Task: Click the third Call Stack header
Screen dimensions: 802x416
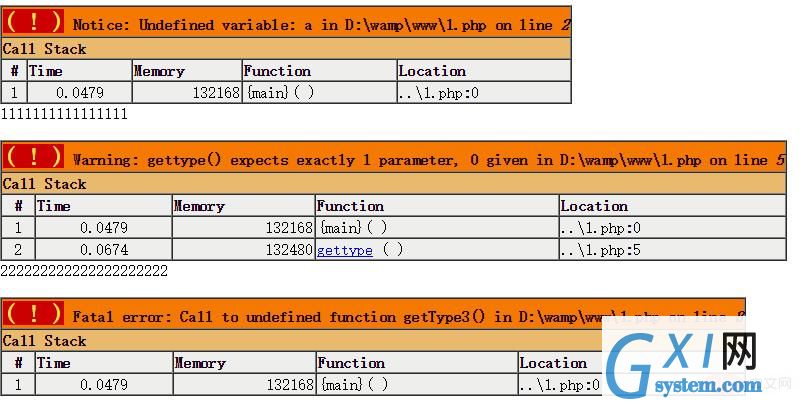Action: (x=44, y=341)
